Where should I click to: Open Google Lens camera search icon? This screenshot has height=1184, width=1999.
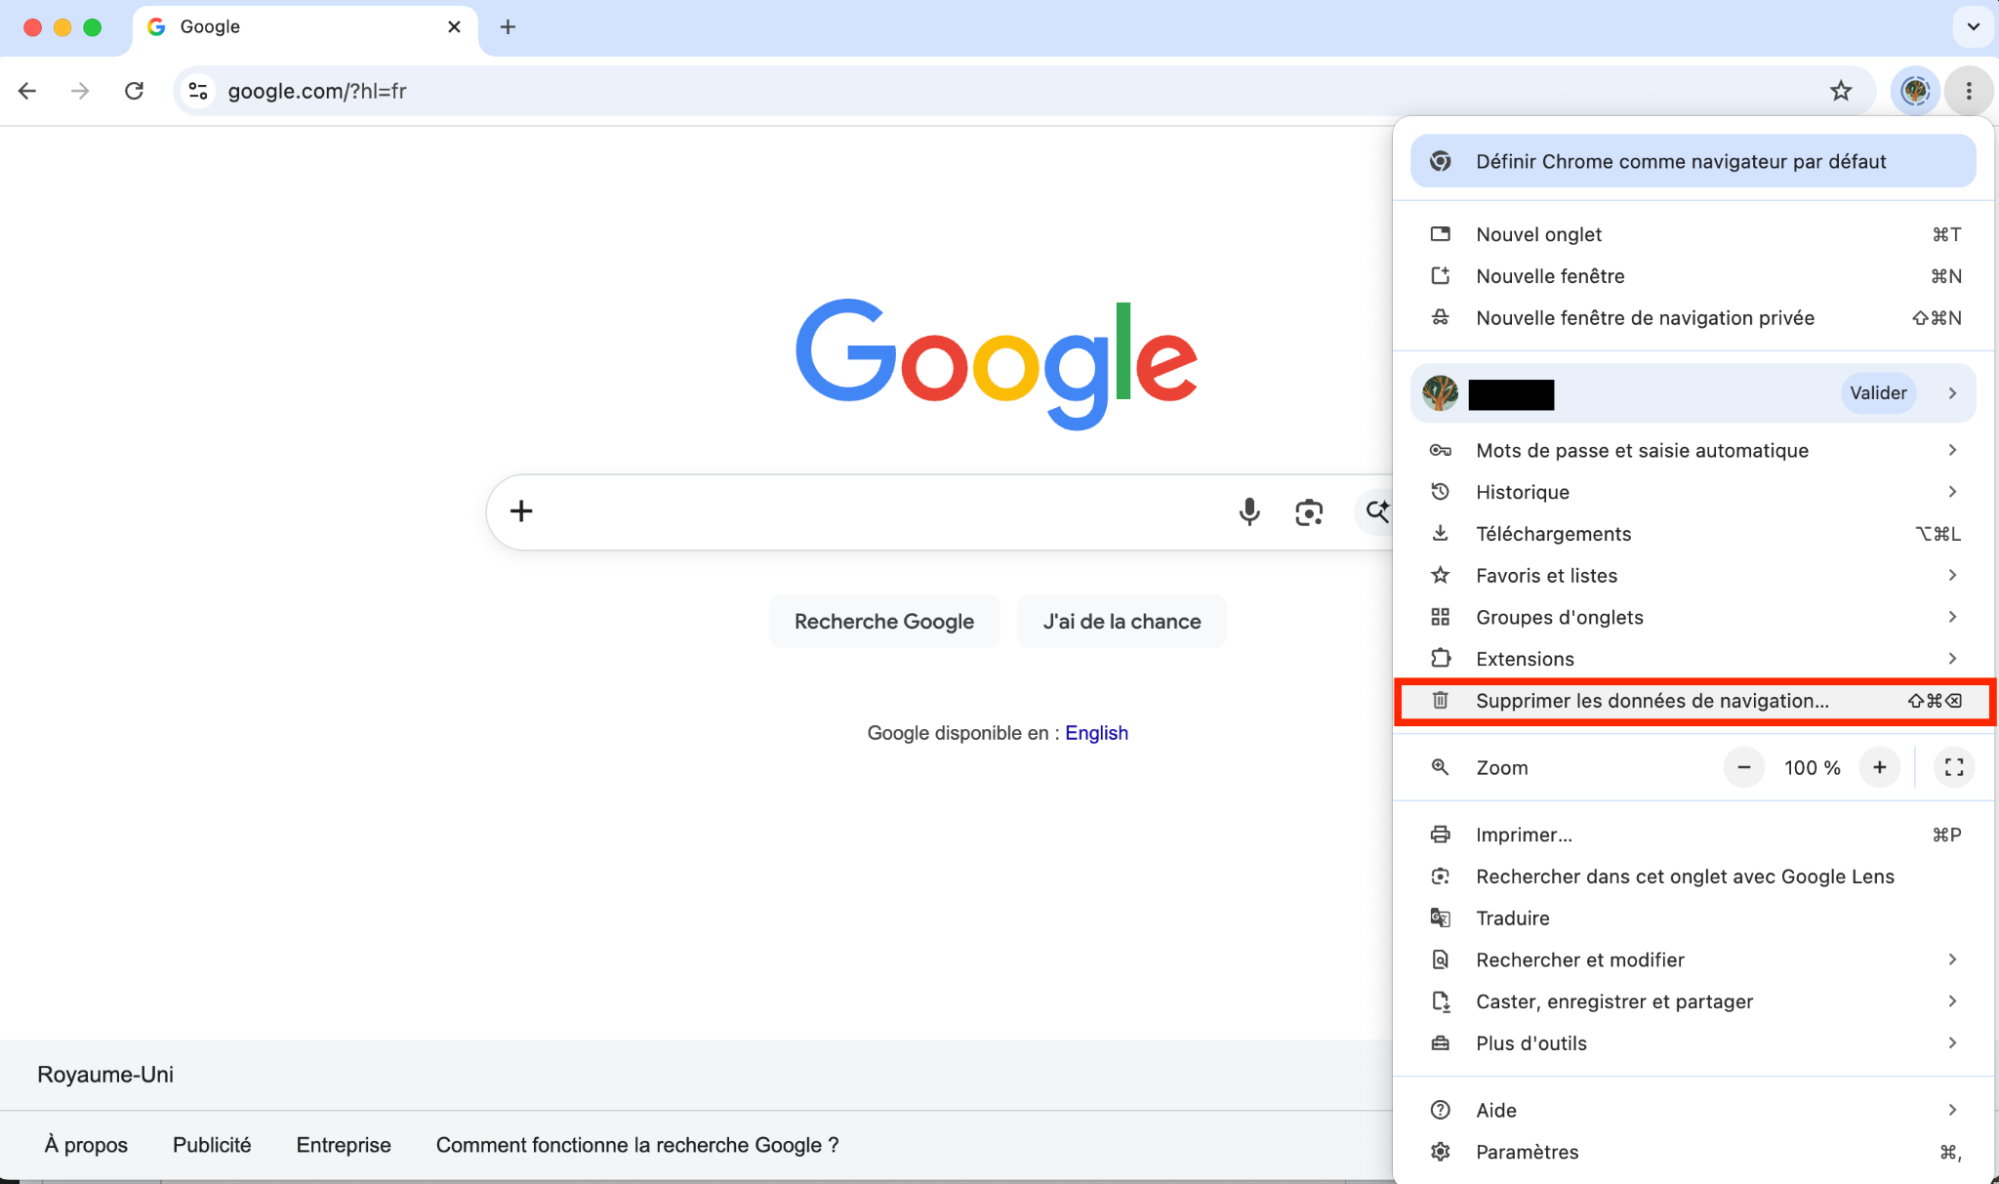tap(1309, 512)
